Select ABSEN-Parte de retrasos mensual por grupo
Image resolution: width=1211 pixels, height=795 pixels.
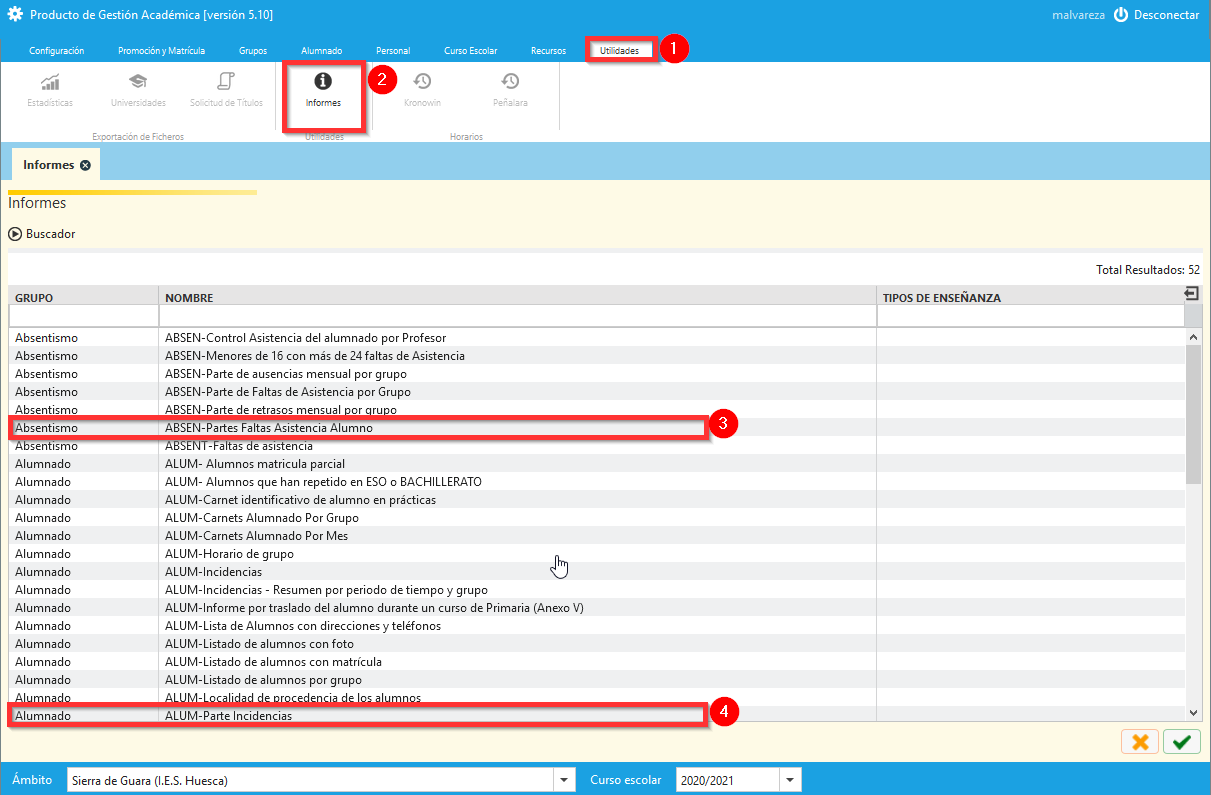click(596, 410)
